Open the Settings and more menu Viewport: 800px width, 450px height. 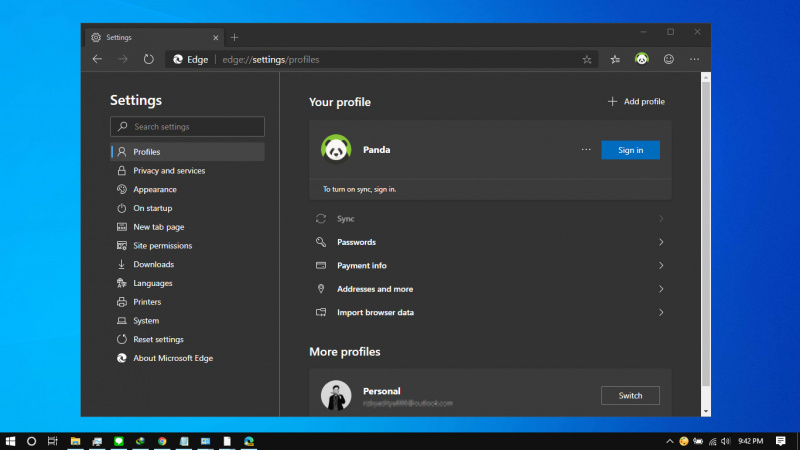point(695,60)
